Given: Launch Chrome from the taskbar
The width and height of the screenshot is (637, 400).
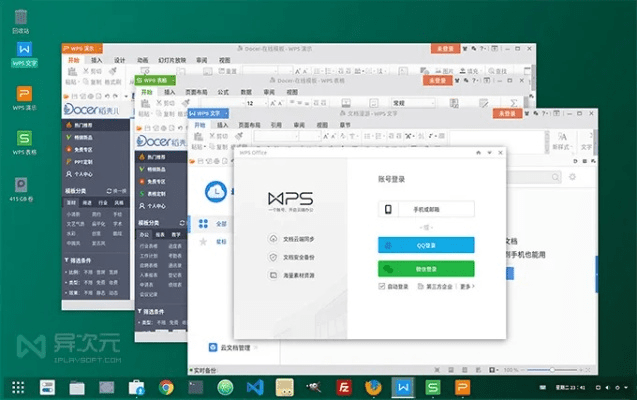Looking at the screenshot, I should click(x=166, y=386).
